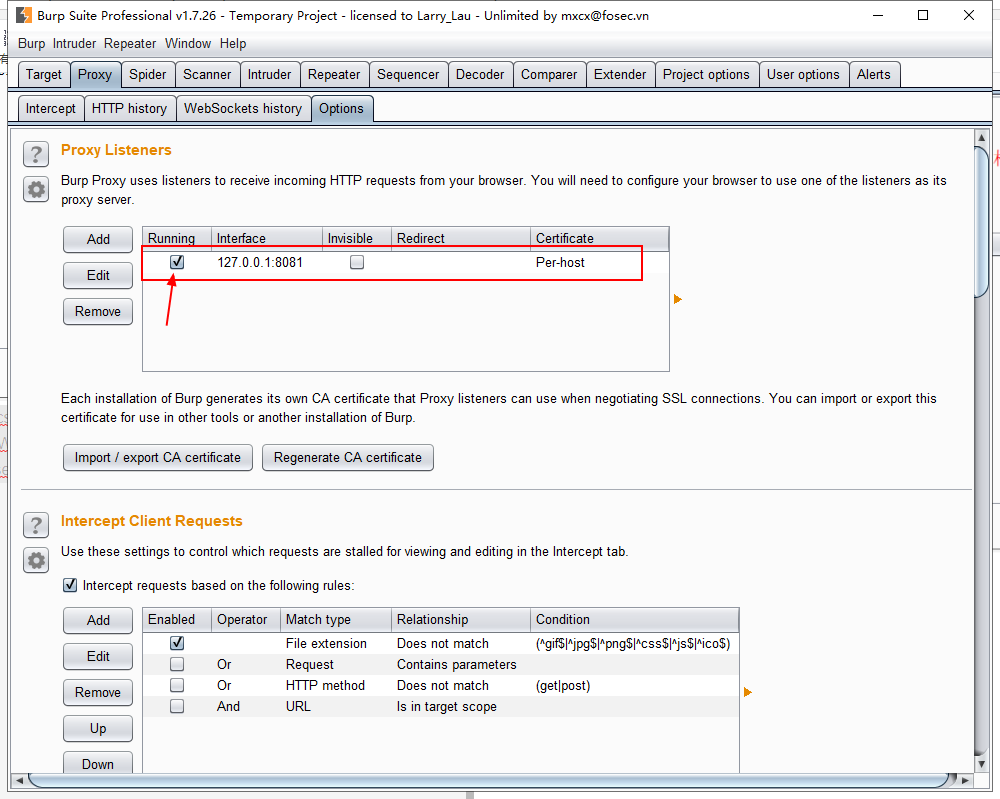This screenshot has width=1000, height=799.
Task: Toggle Invisible checkbox for 127.0.0.1:8081 listener
Action: pos(357,262)
